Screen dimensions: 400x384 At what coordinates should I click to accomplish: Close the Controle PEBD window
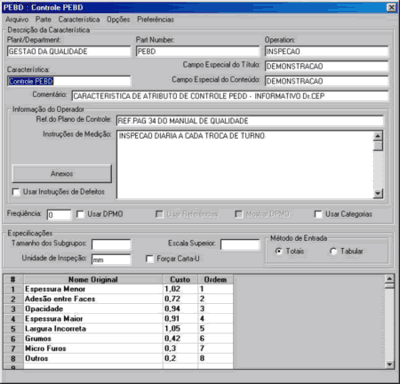tap(391, 7)
